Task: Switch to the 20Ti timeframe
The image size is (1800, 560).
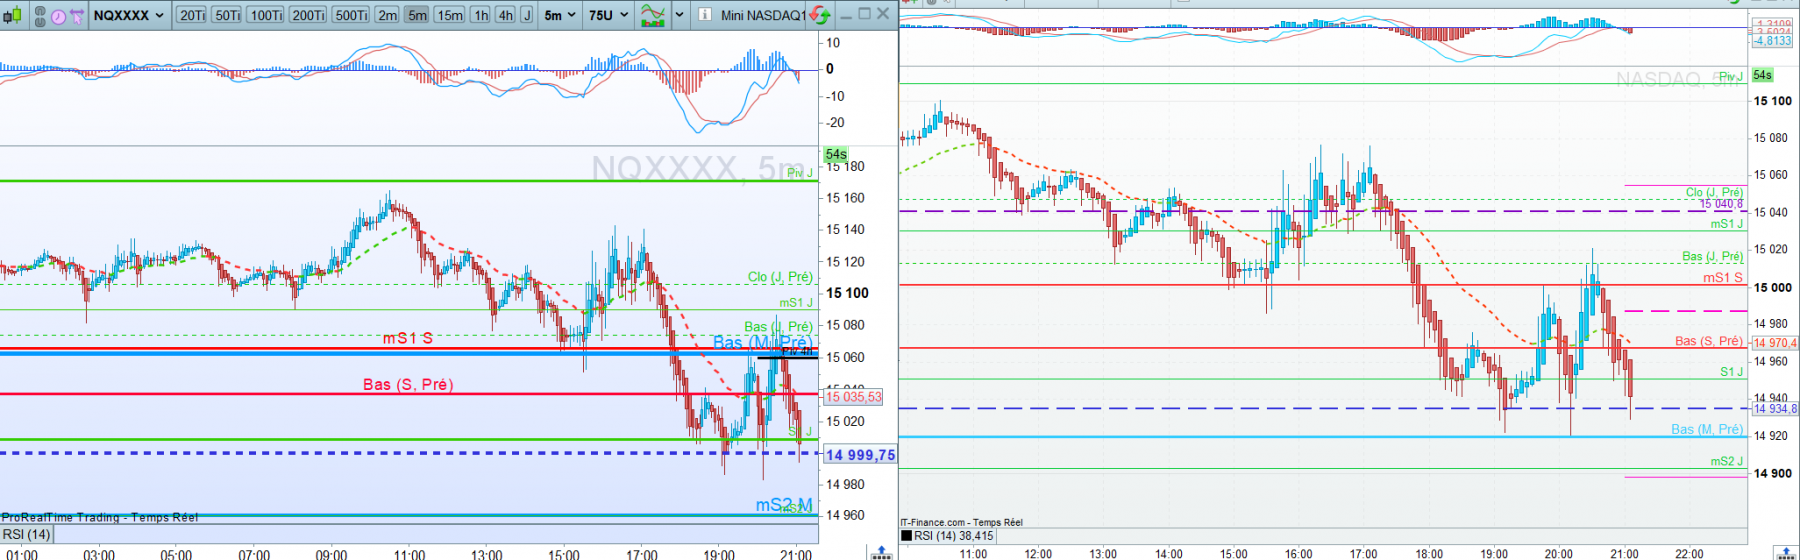Action: click(x=191, y=15)
